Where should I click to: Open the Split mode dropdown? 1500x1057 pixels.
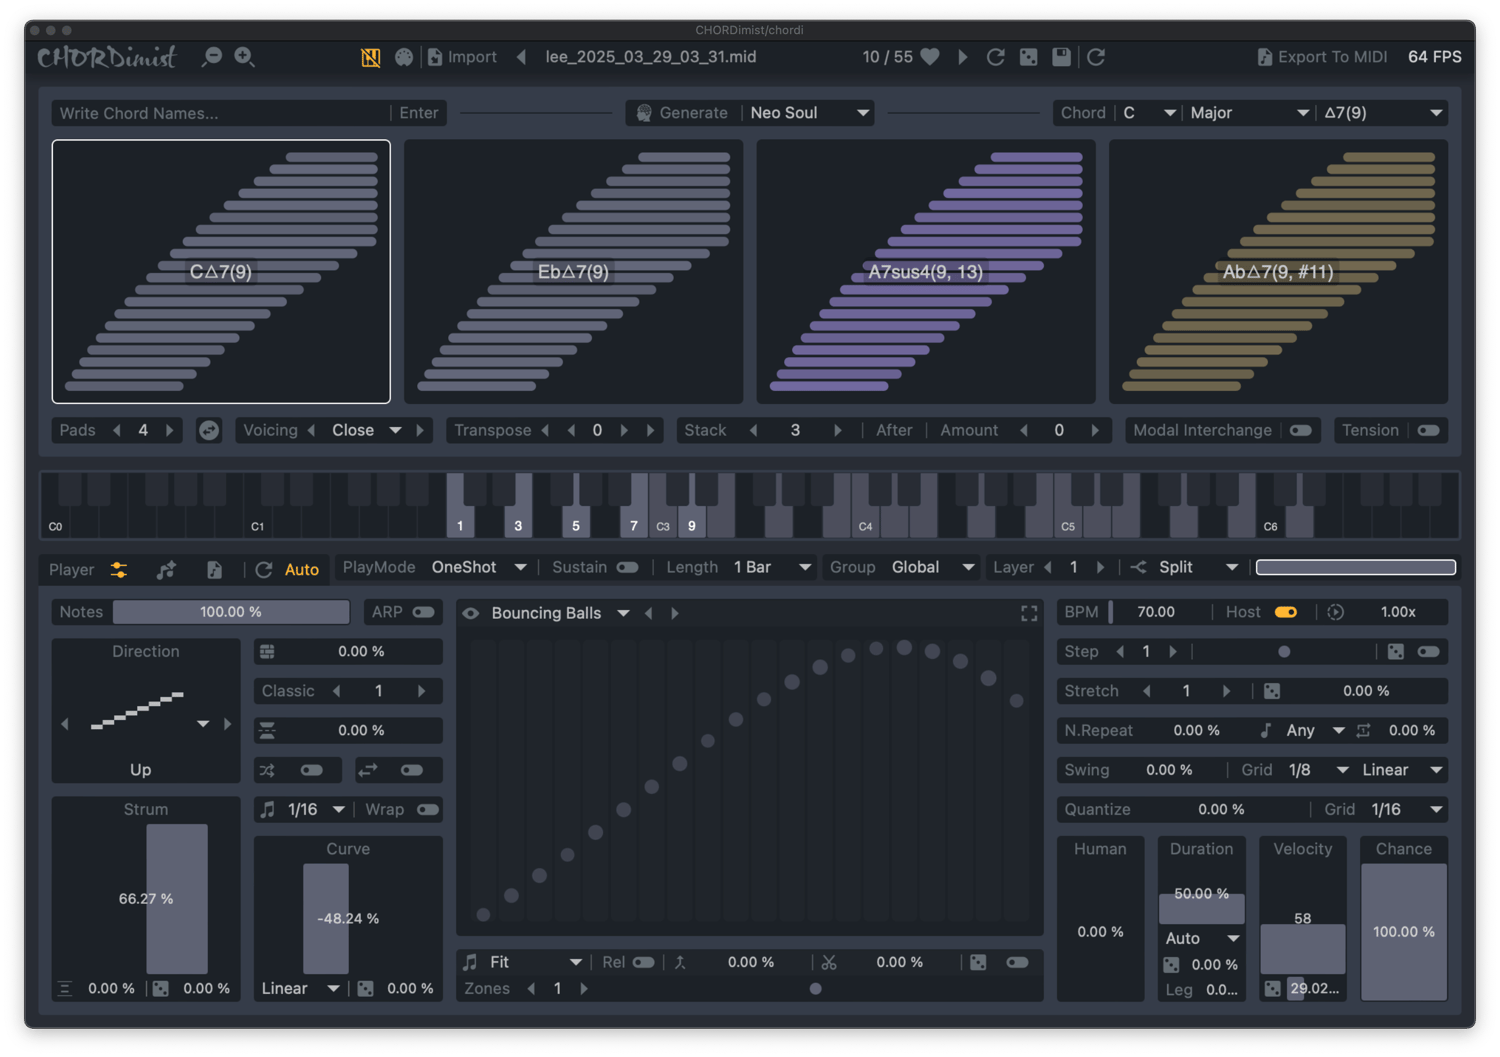(1198, 567)
